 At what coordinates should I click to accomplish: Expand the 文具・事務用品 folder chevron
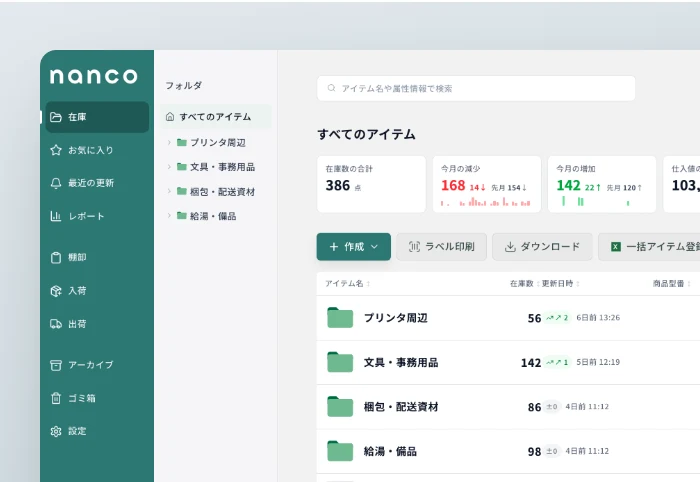pyautogui.click(x=169, y=167)
